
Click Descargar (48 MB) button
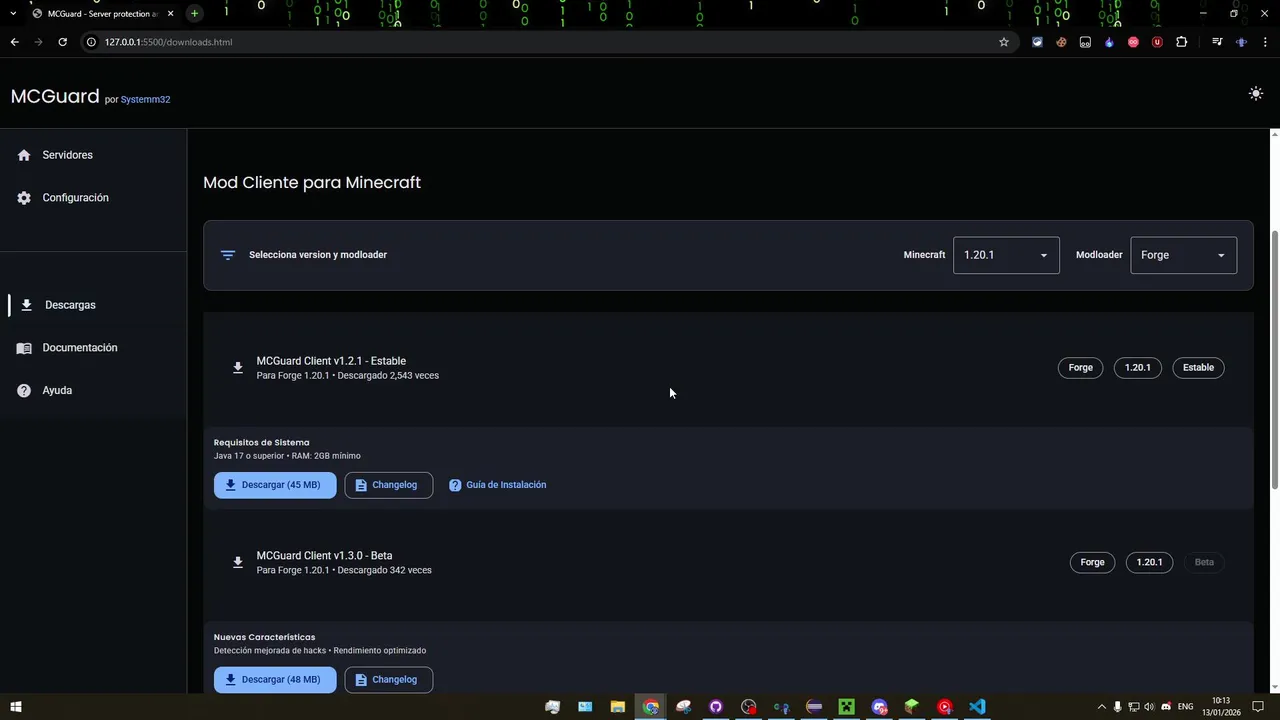point(275,680)
